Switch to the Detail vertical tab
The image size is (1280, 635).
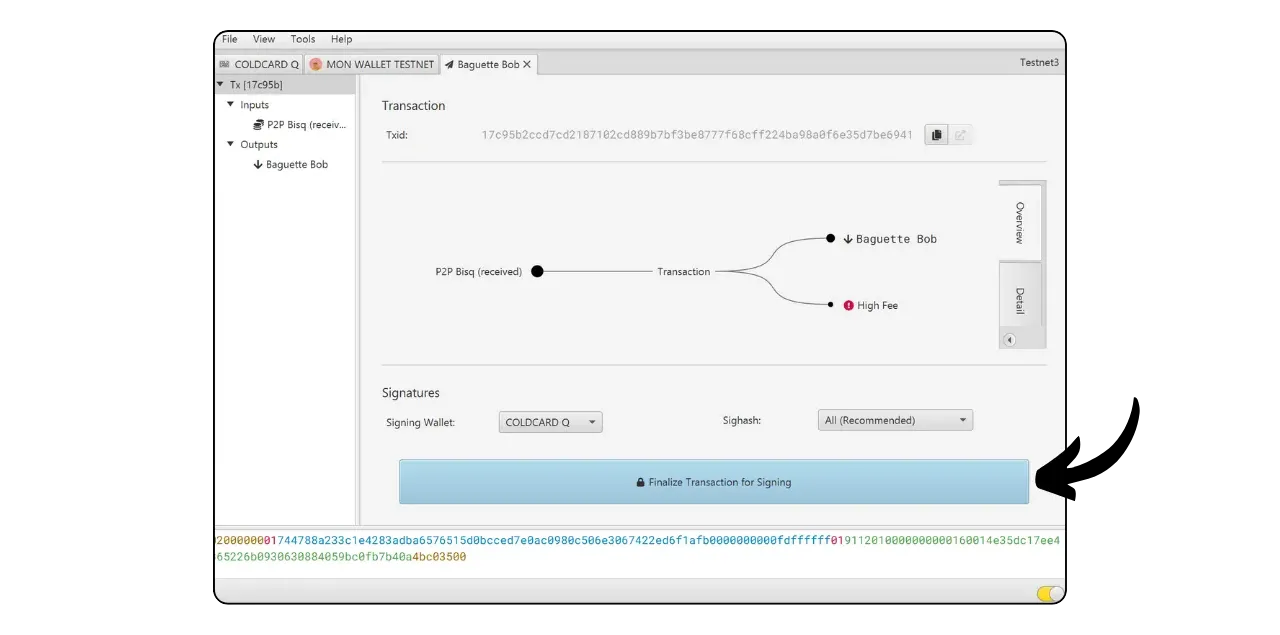(1020, 300)
